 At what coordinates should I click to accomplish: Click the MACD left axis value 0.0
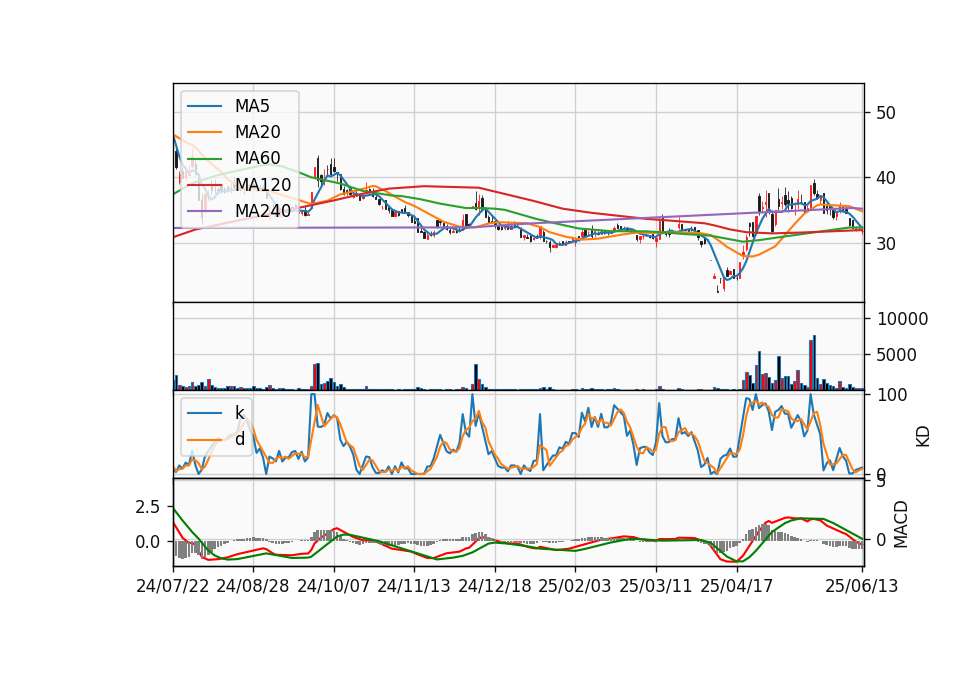coord(147,542)
